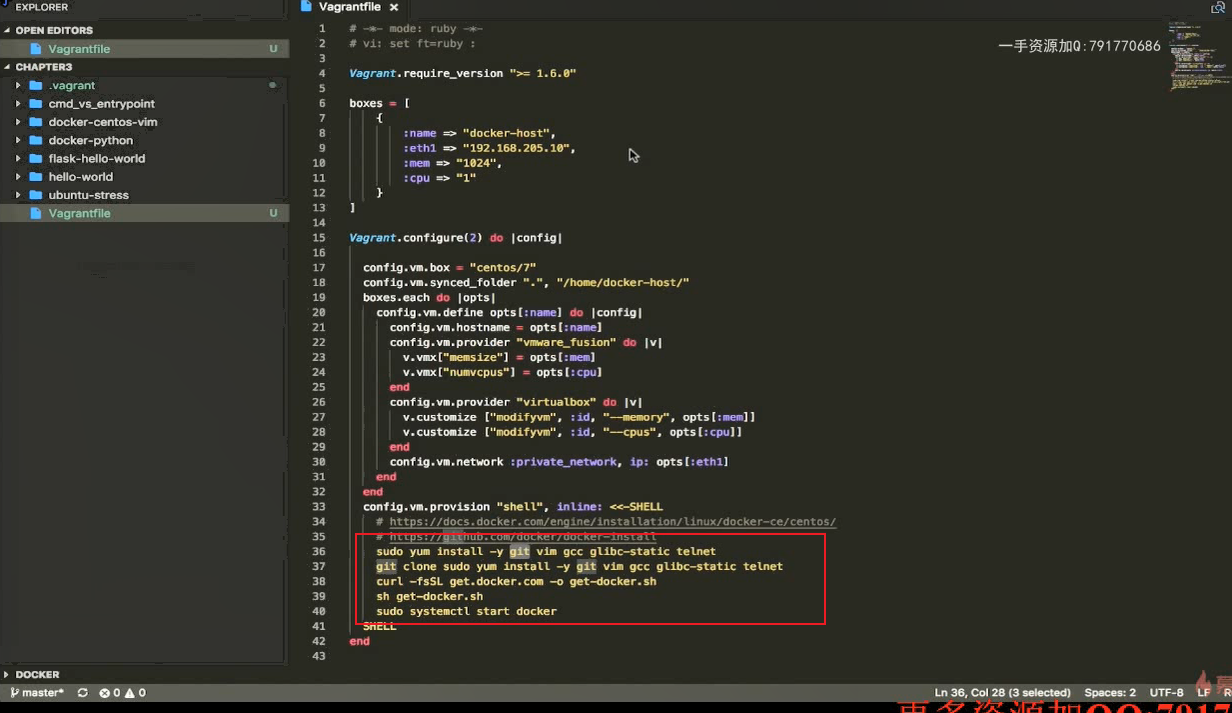
Task: Click the flask-hello-world folder icon
Action: coord(36,158)
